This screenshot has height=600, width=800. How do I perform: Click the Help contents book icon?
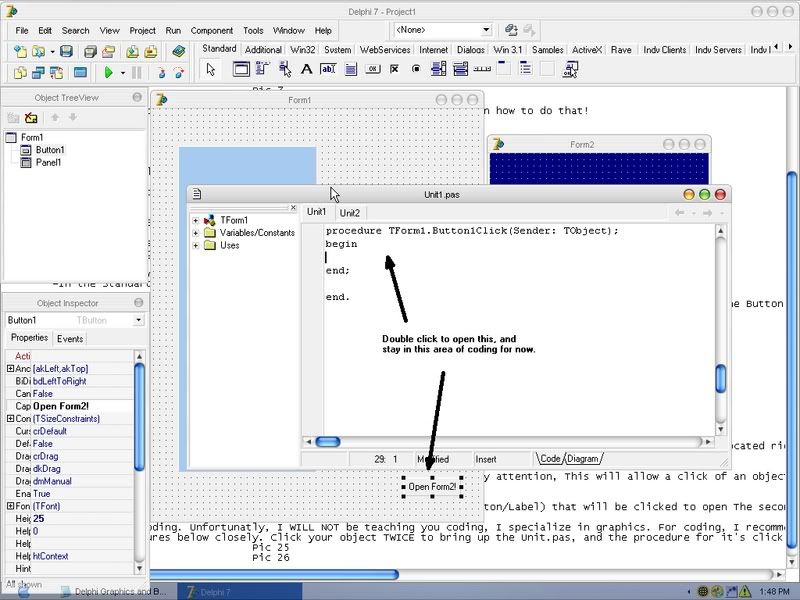pyautogui.click(x=179, y=51)
